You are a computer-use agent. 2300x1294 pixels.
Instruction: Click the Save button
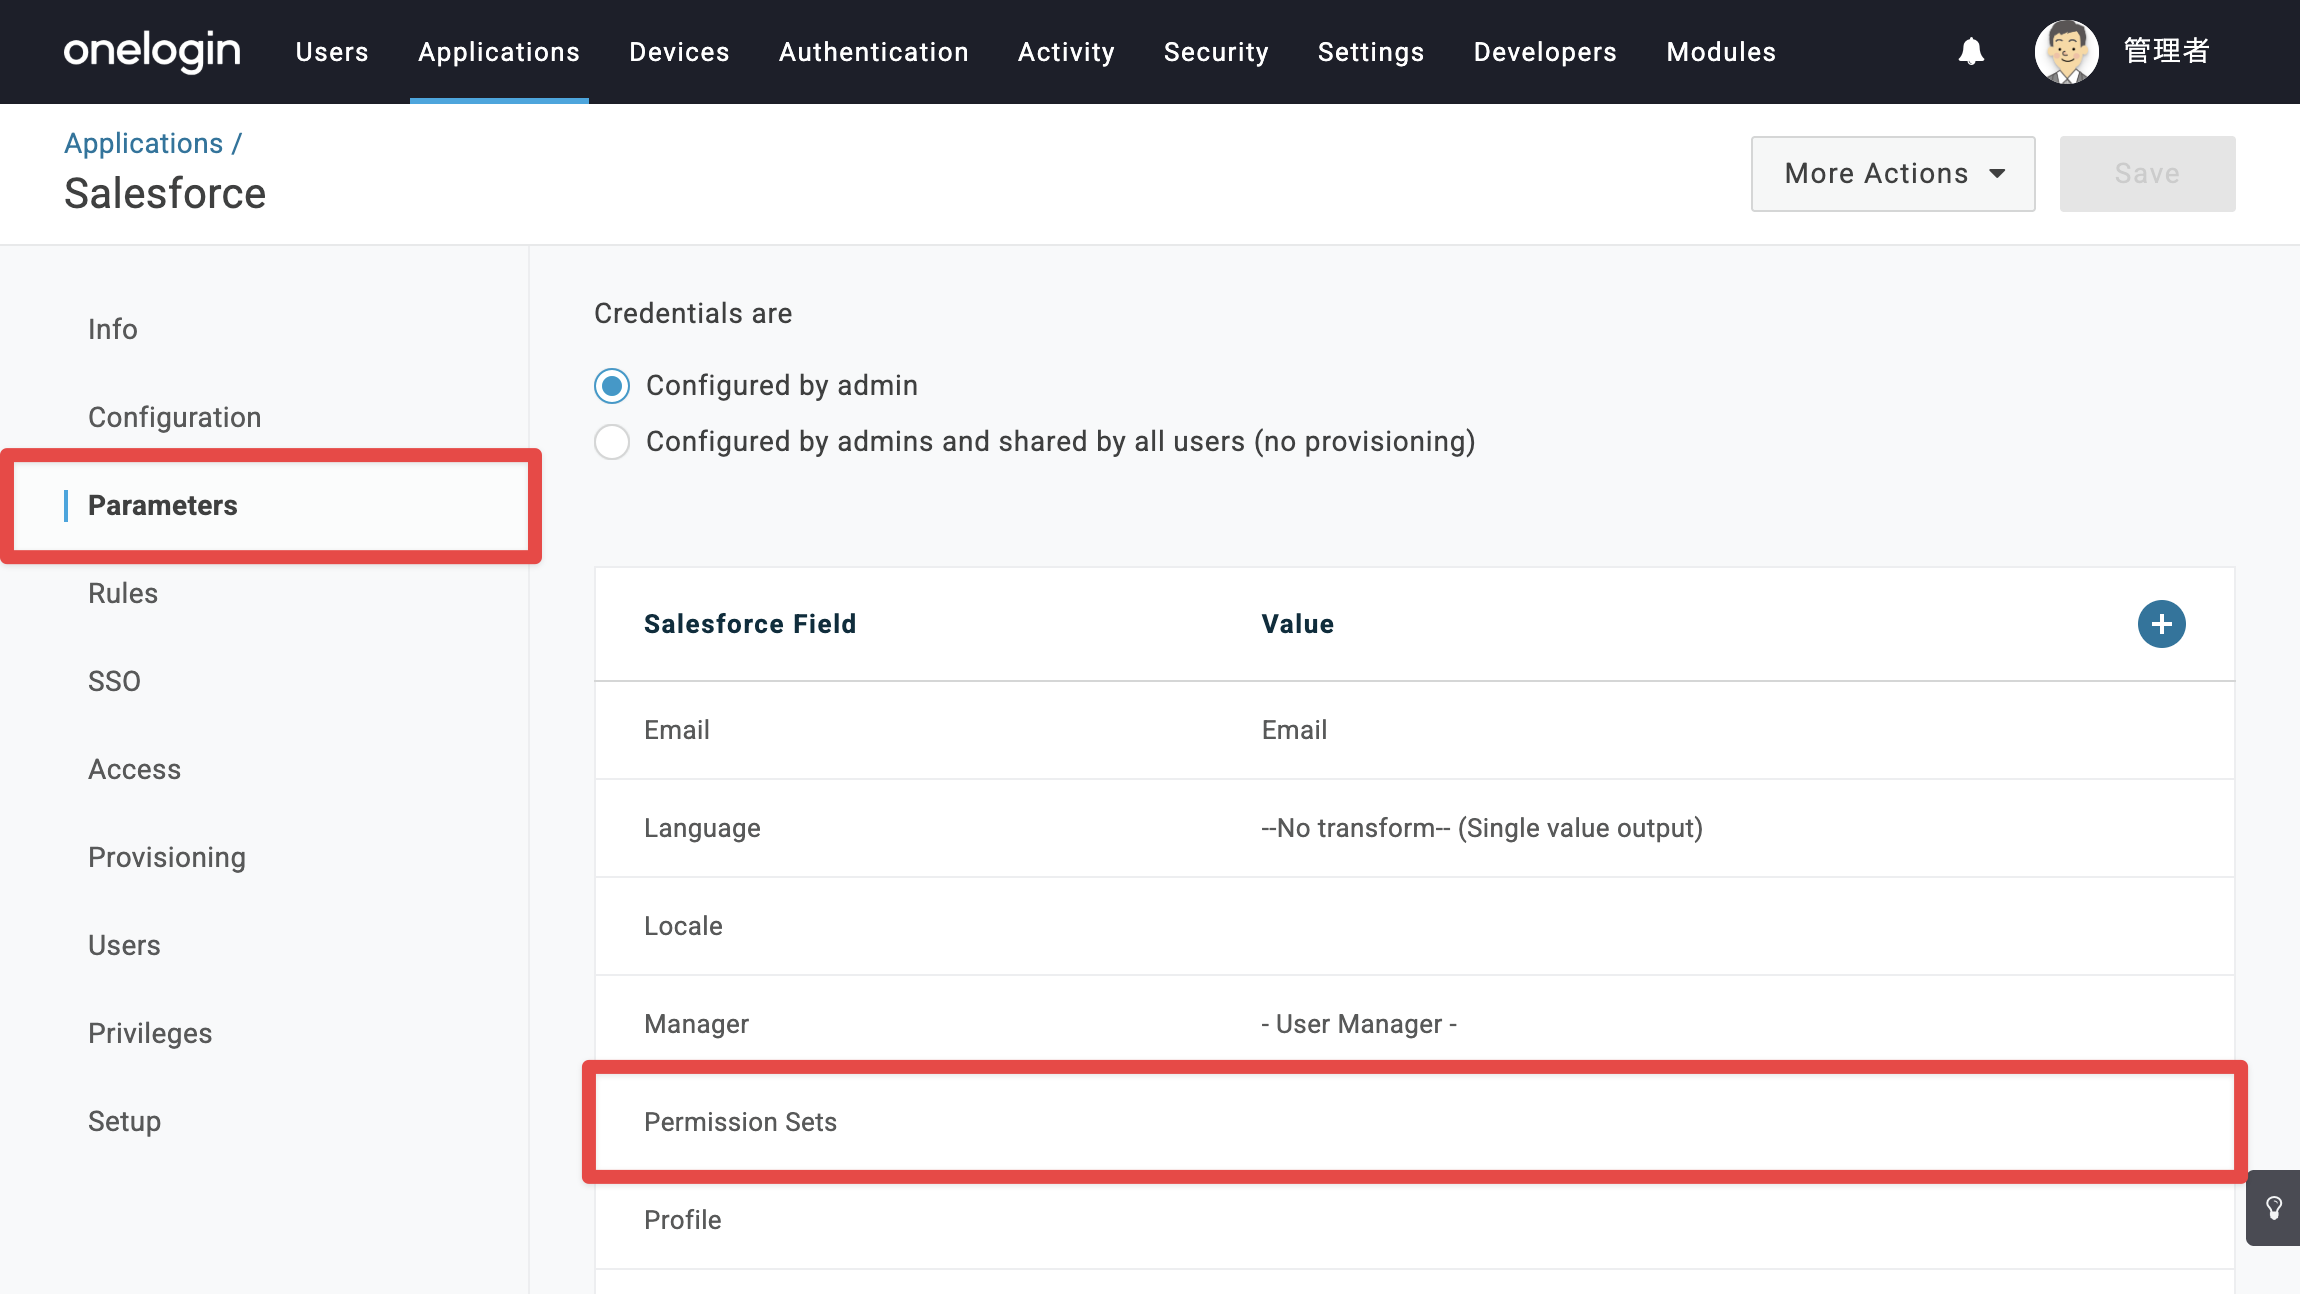(2147, 174)
